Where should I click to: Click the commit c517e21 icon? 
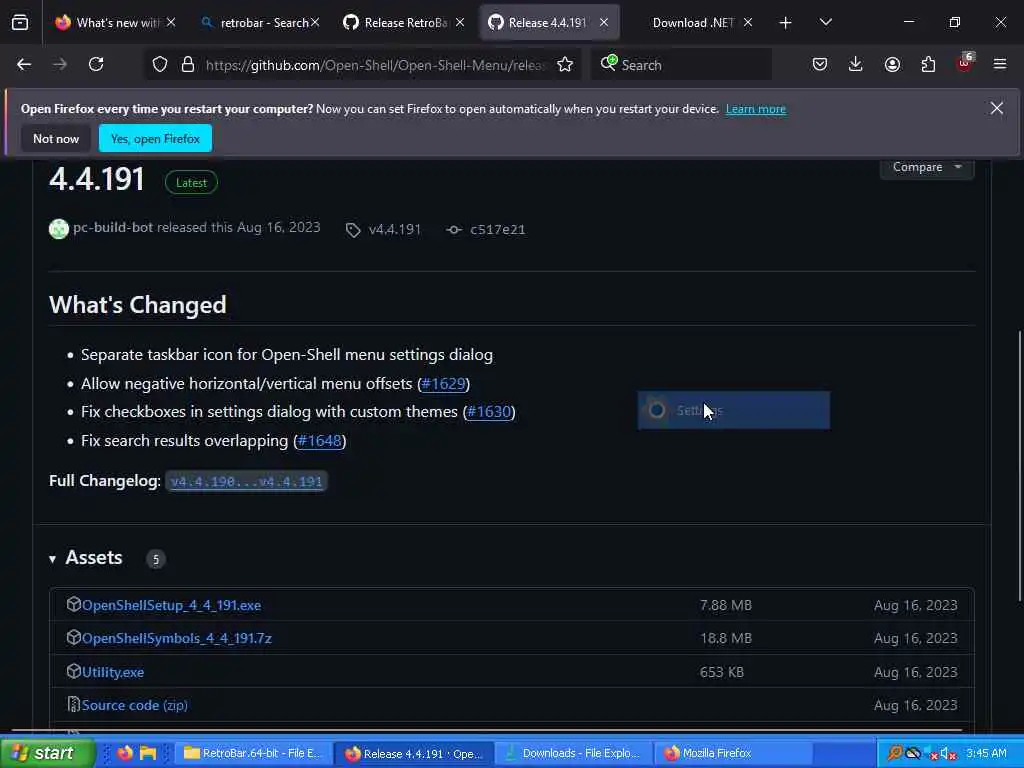click(453, 230)
